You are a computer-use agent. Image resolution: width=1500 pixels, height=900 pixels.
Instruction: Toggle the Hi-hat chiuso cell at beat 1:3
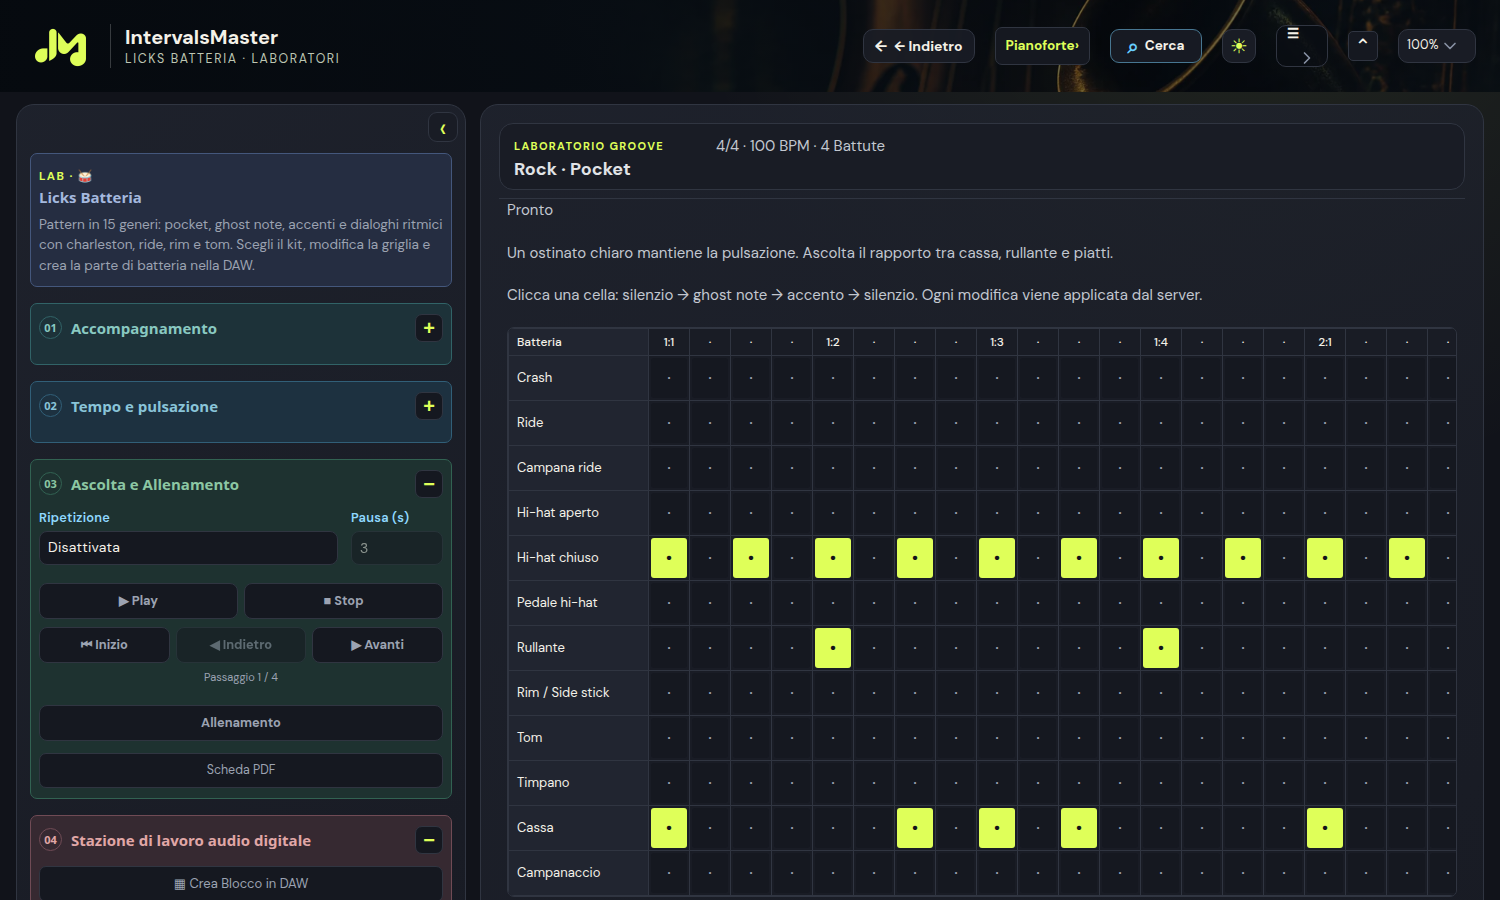(997, 558)
